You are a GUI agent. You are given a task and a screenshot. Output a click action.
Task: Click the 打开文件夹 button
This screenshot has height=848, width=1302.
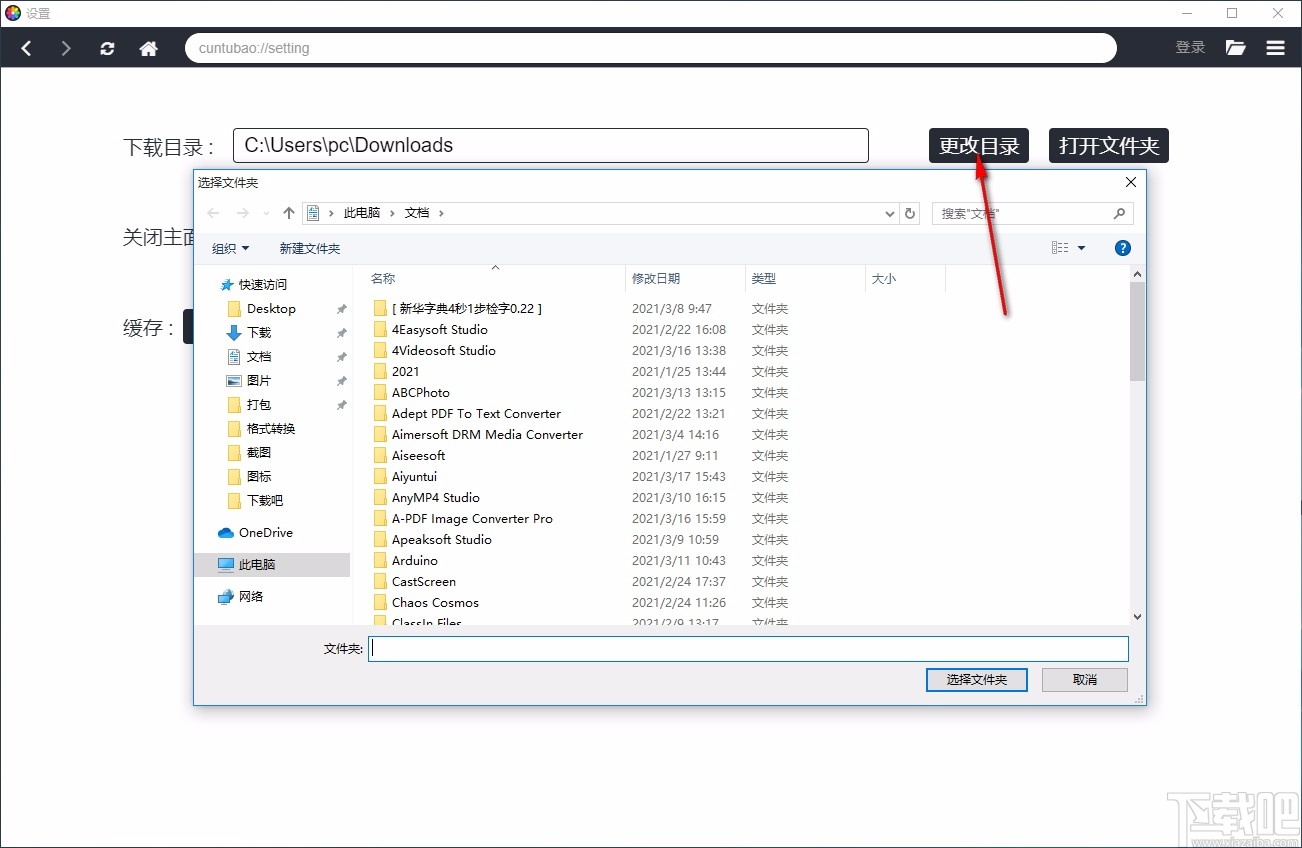pos(1109,146)
